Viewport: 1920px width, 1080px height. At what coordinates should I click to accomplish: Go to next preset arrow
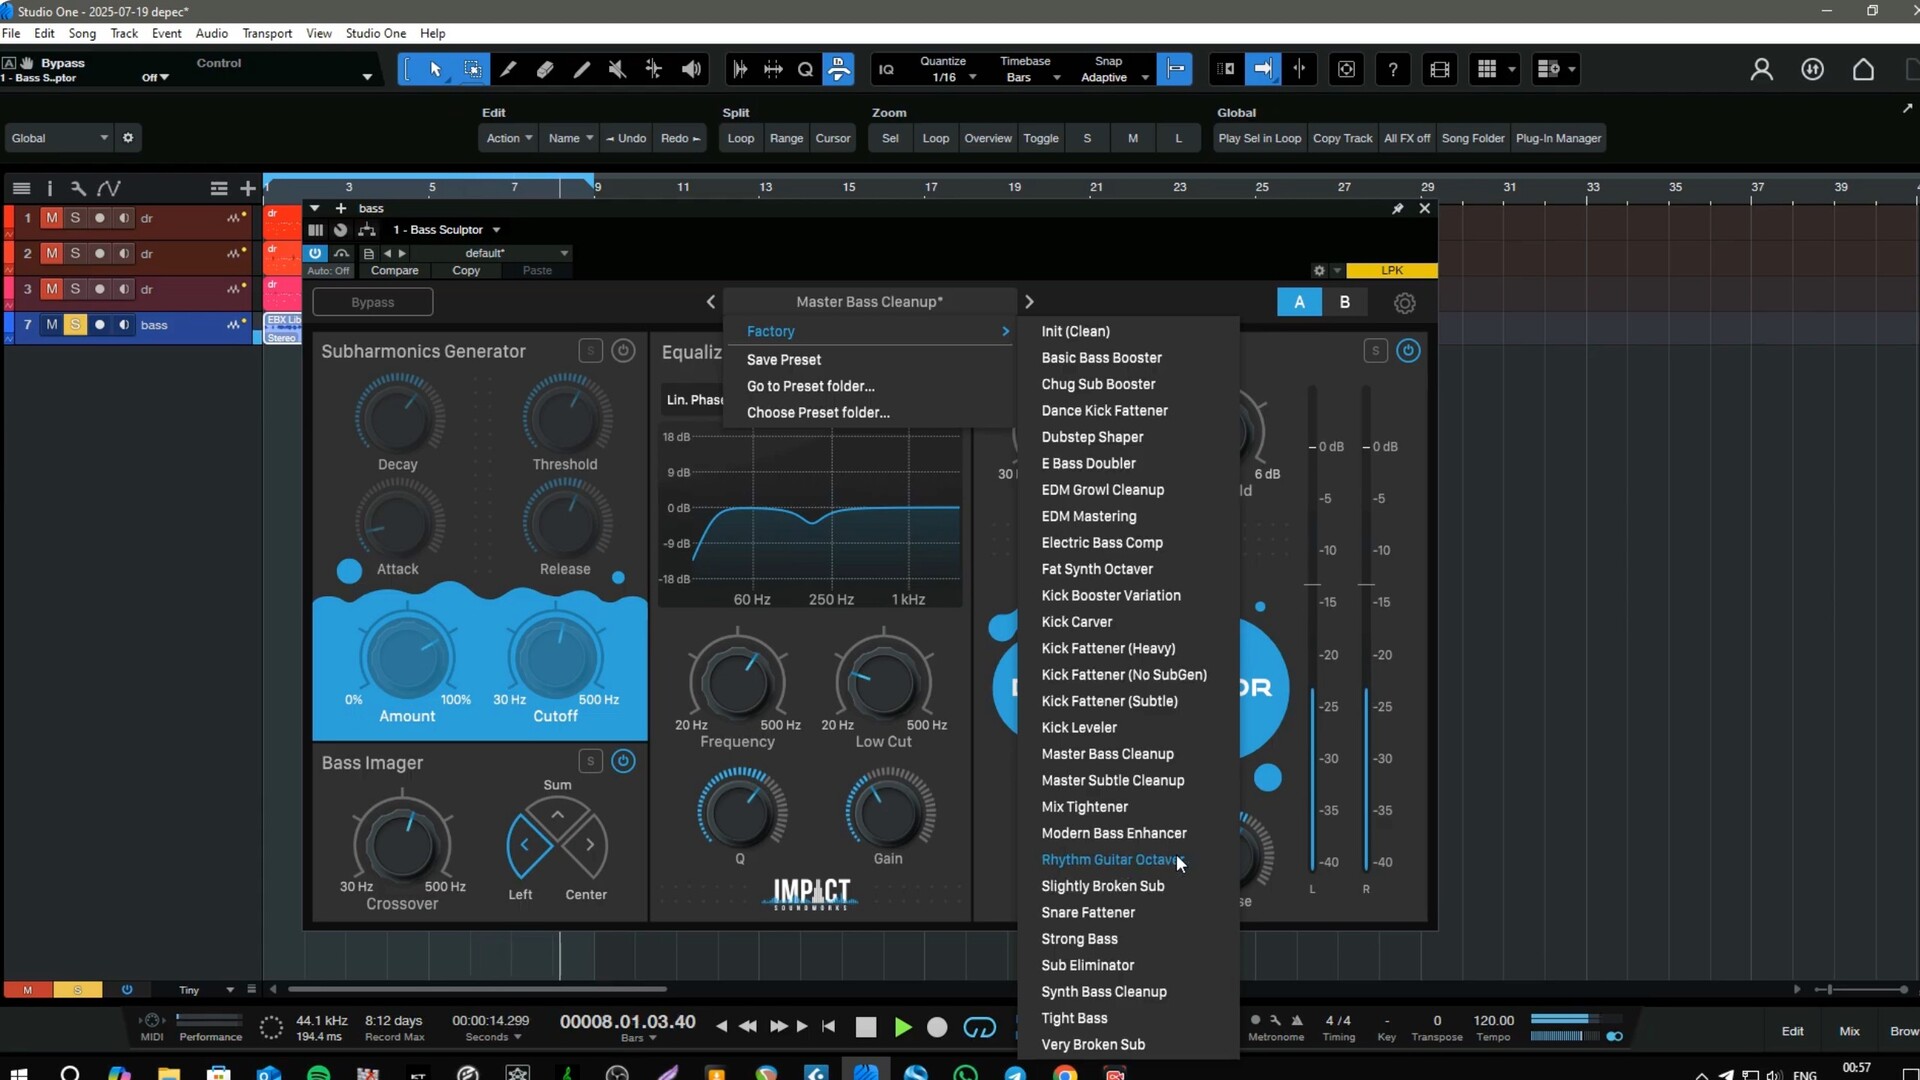1029,302
